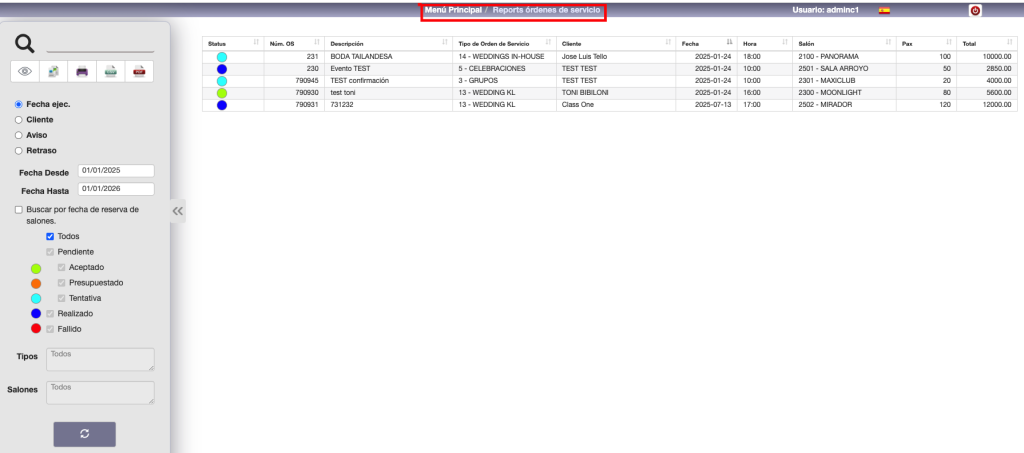Sort the table by Fecha column
1024x453 pixels.
pos(705,44)
